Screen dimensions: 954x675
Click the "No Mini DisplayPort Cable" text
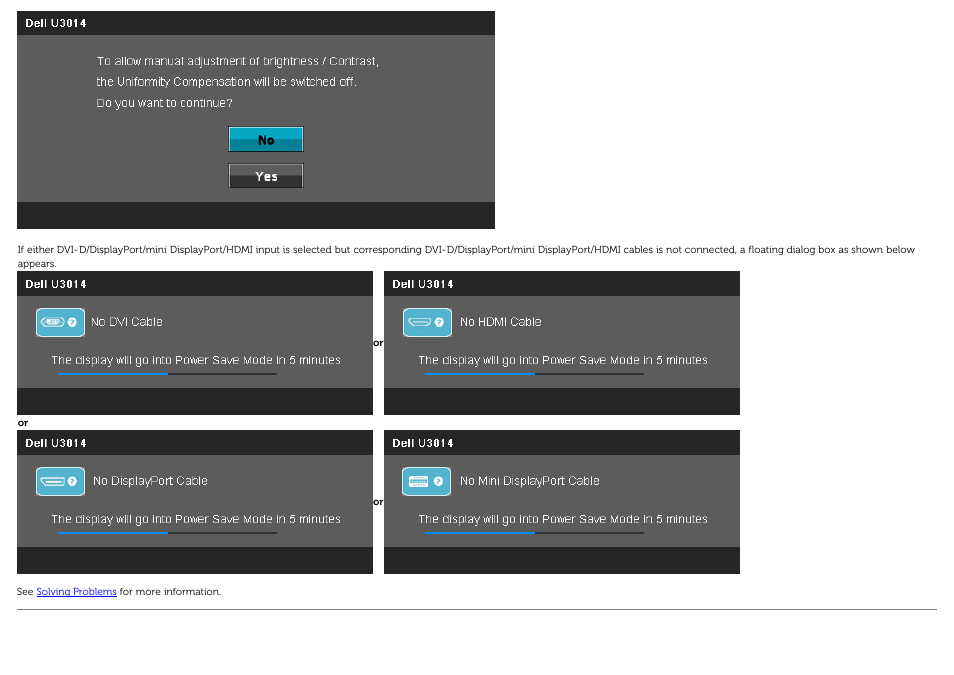pyautogui.click(x=530, y=481)
